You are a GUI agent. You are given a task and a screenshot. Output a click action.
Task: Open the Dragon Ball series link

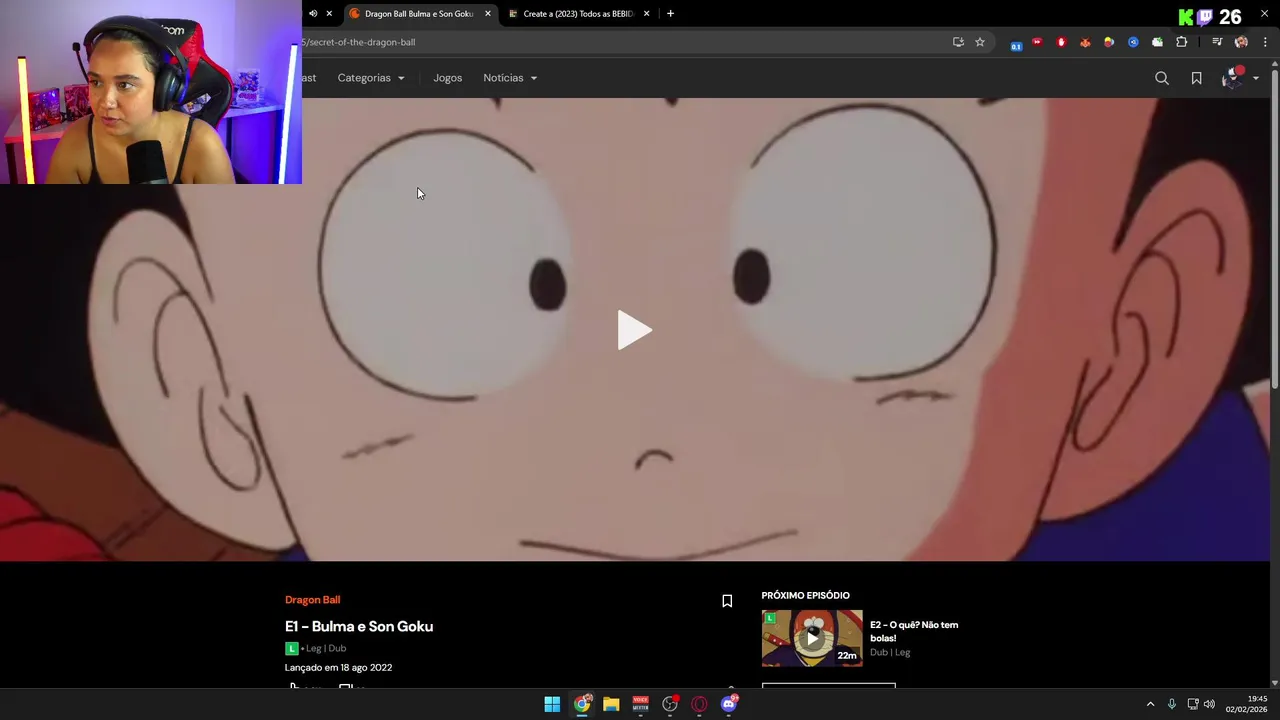pyautogui.click(x=312, y=600)
